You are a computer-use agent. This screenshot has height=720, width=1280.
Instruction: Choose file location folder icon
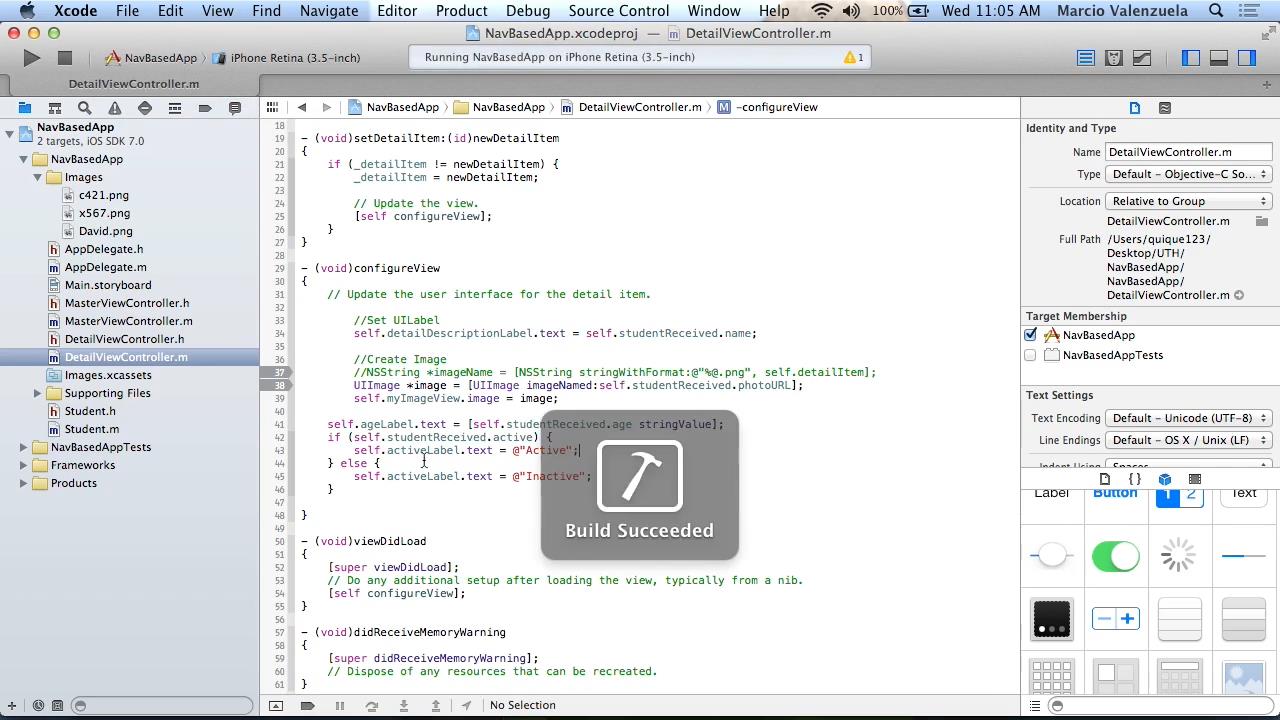pos(1262,221)
